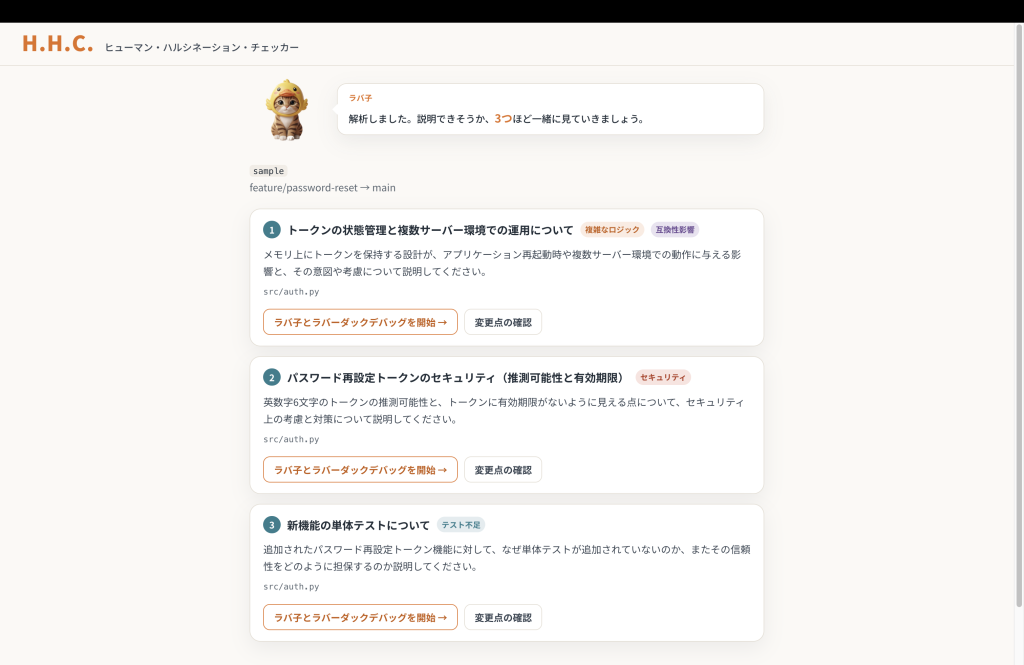Click title 新機能の単体テストについて
The image size is (1024, 665).
(x=359, y=525)
